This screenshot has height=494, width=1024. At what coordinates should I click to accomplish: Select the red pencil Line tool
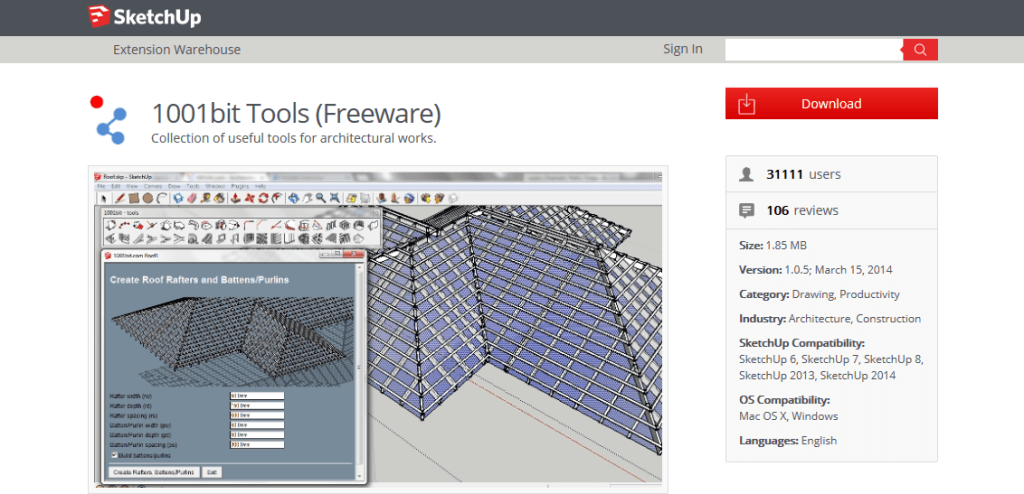[120, 198]
